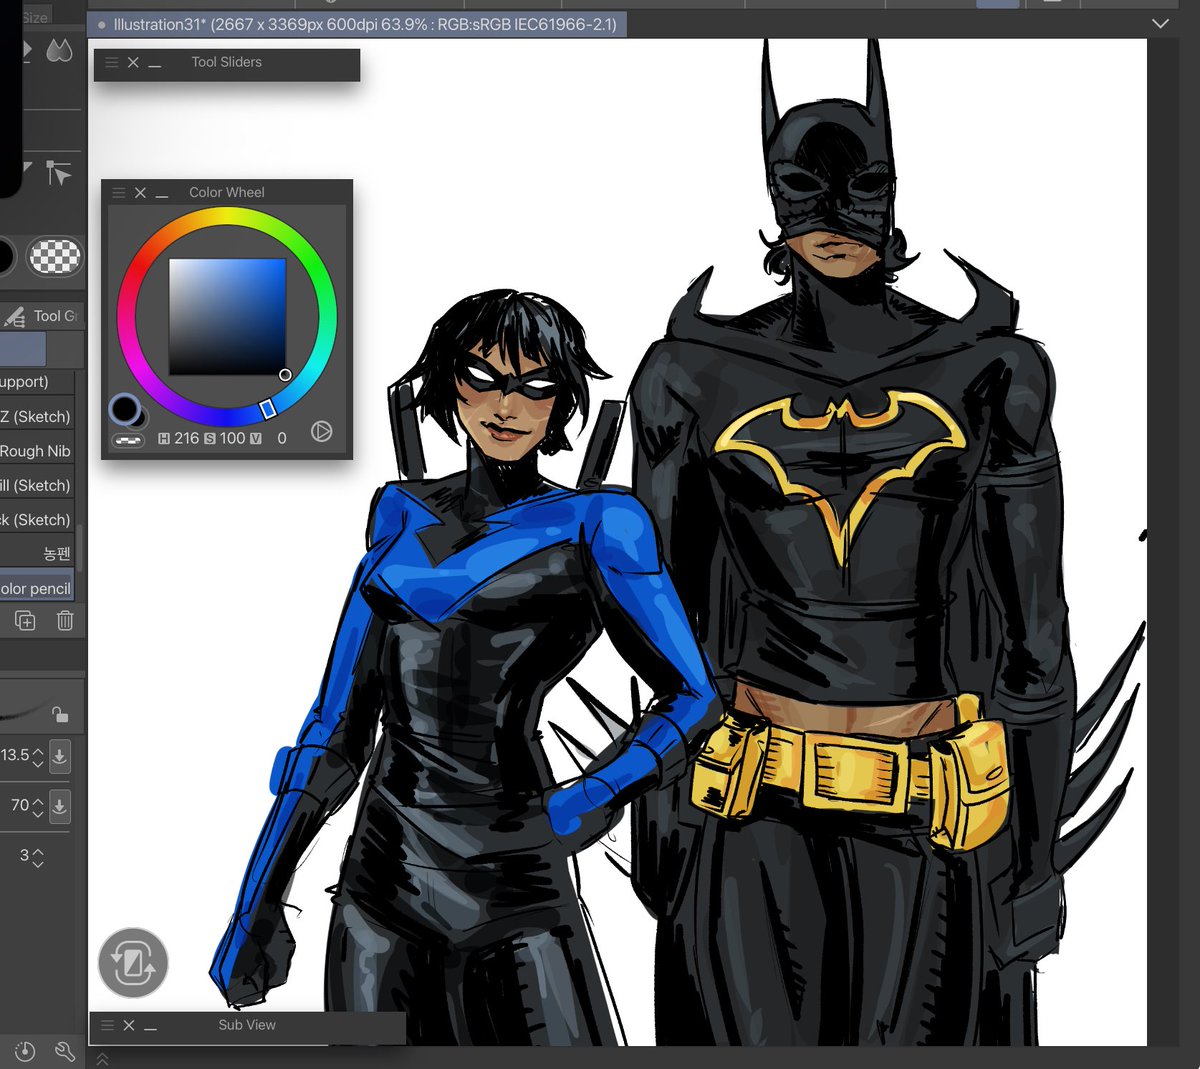This screenshot has width=1200, height=1069.
Task: Close the Sub View panel
Action: click(129, 1026)
